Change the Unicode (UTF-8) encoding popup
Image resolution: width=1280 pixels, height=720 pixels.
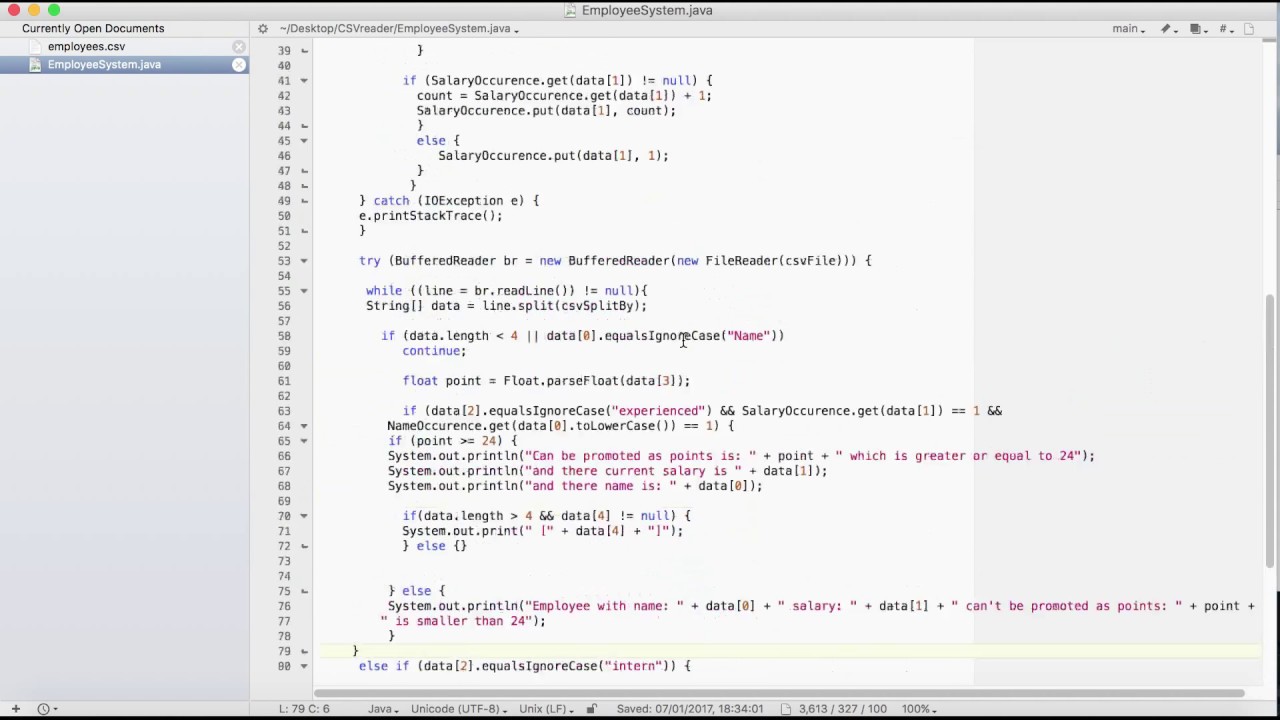click(x=458, y=709)
